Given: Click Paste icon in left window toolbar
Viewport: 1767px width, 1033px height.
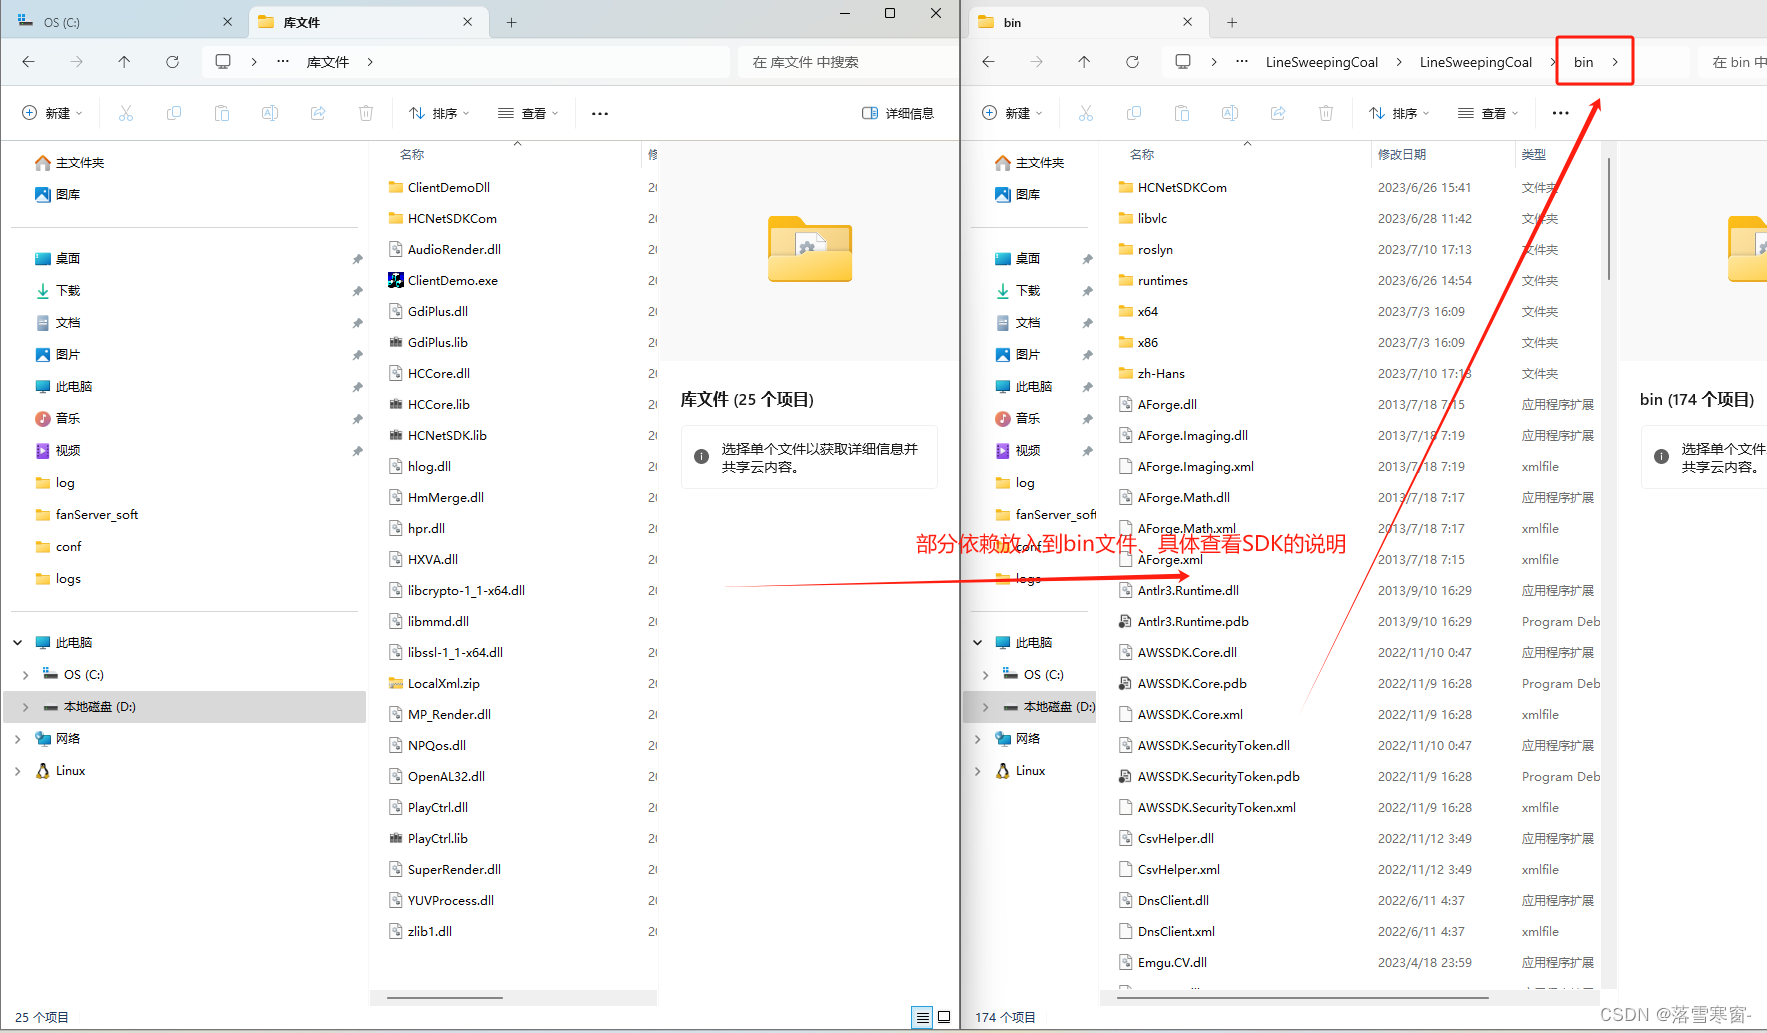Looking at the screenshot, I should click(222, 113).
